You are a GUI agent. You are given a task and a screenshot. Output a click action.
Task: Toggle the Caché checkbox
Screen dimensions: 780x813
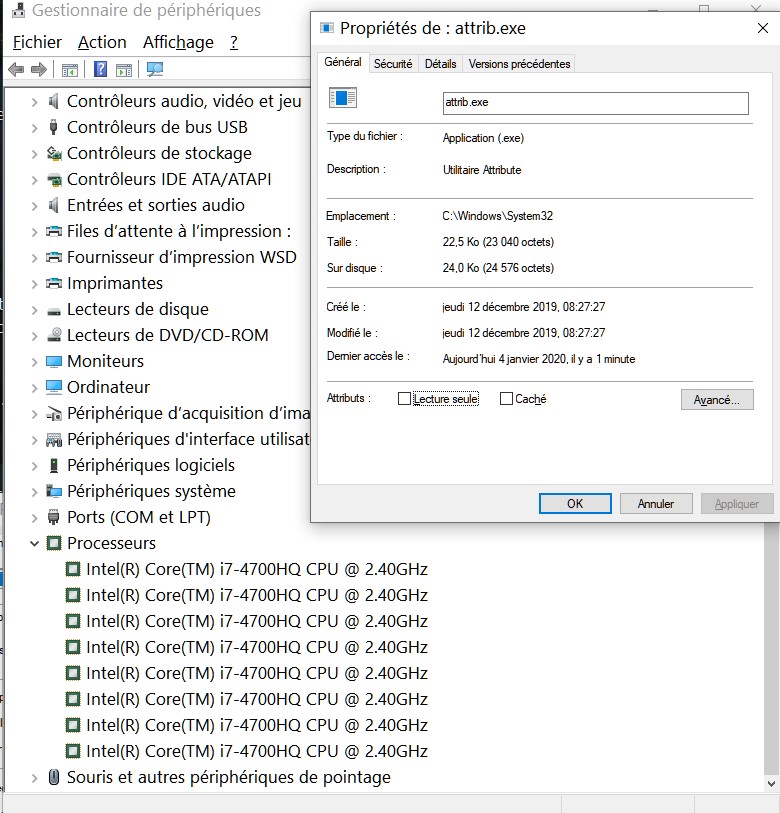(506, 398)
